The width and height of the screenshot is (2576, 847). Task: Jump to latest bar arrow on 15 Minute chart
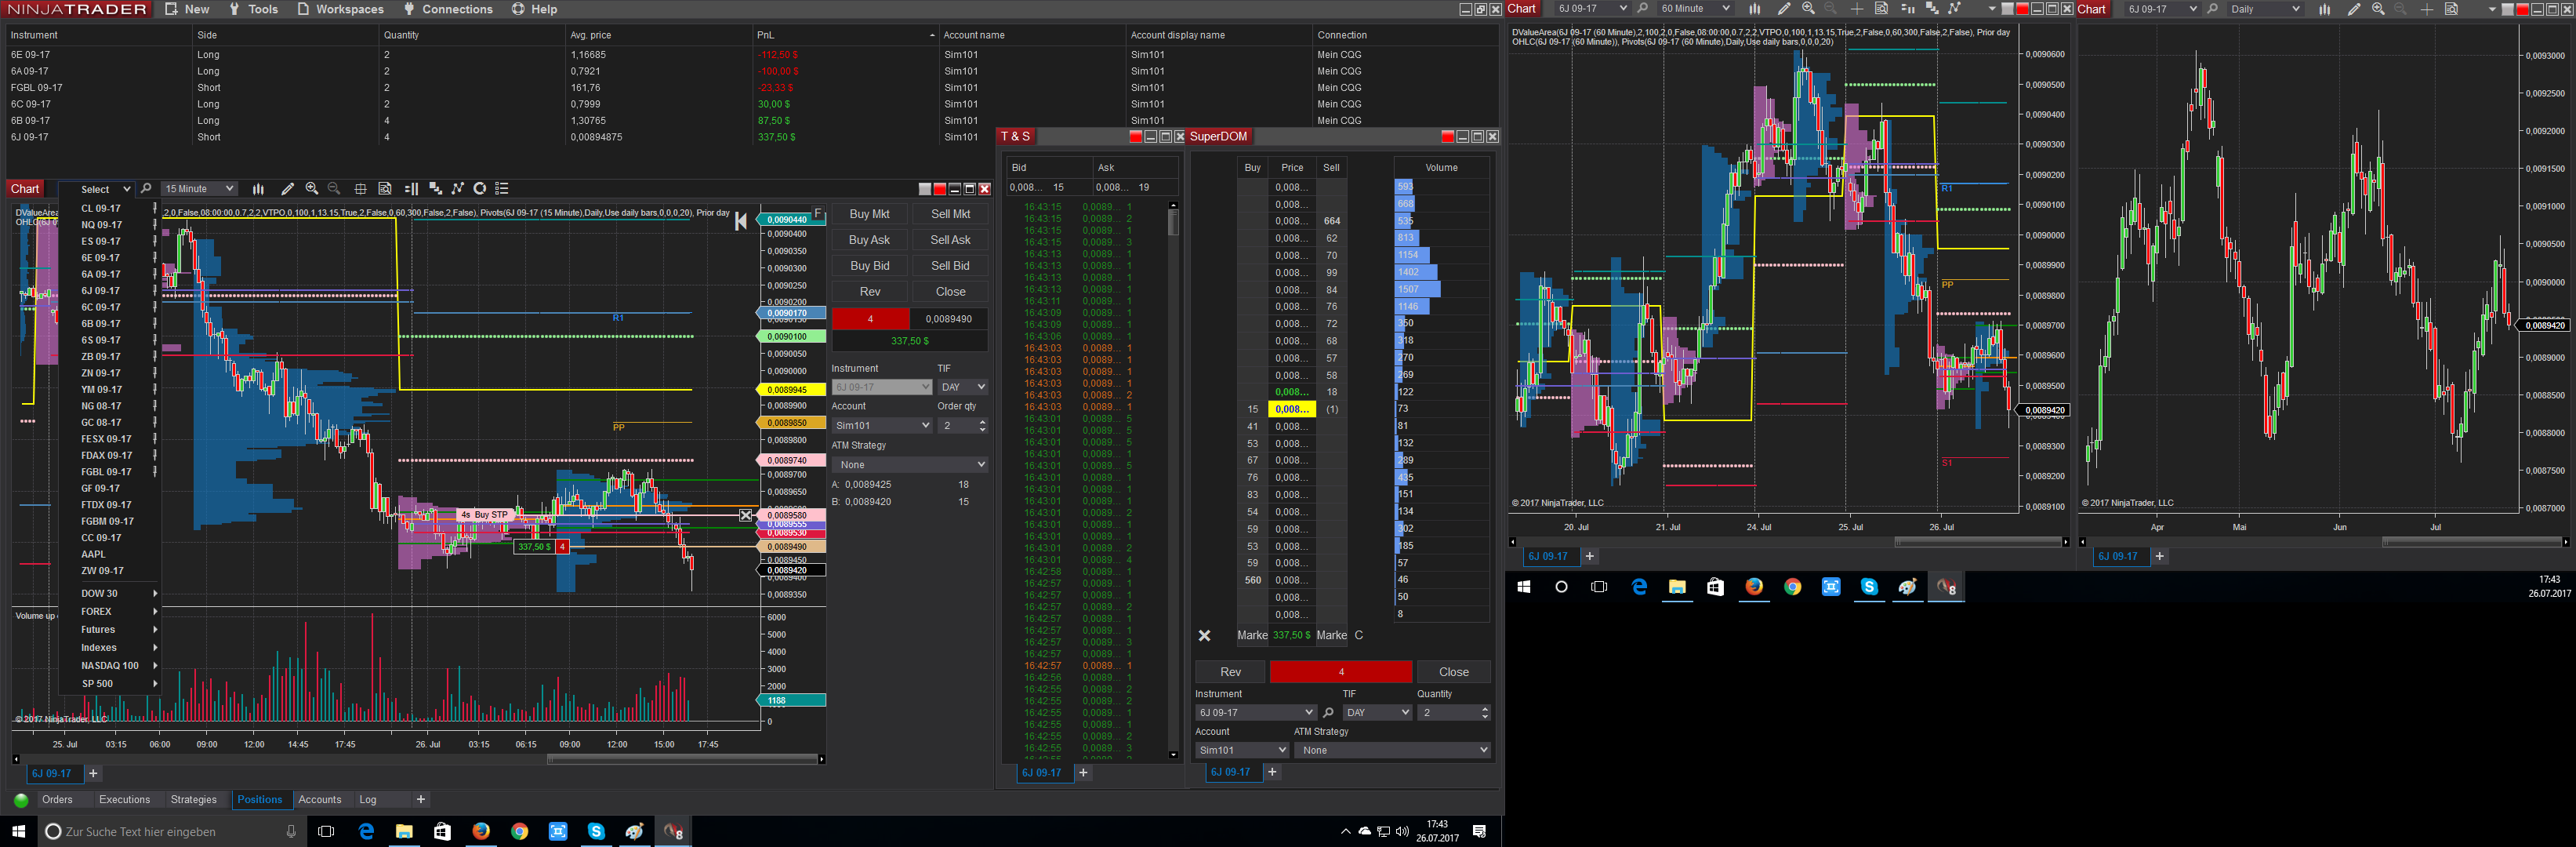(x=741, y=221)
